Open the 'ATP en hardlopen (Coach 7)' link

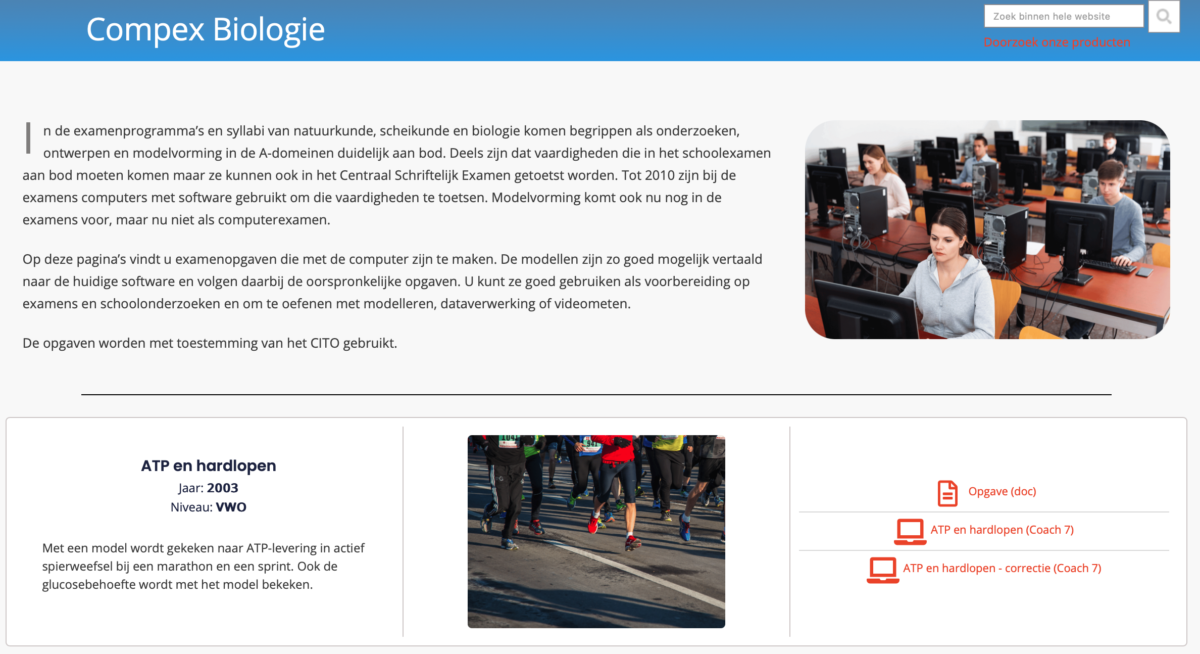tap(1001, 530)
